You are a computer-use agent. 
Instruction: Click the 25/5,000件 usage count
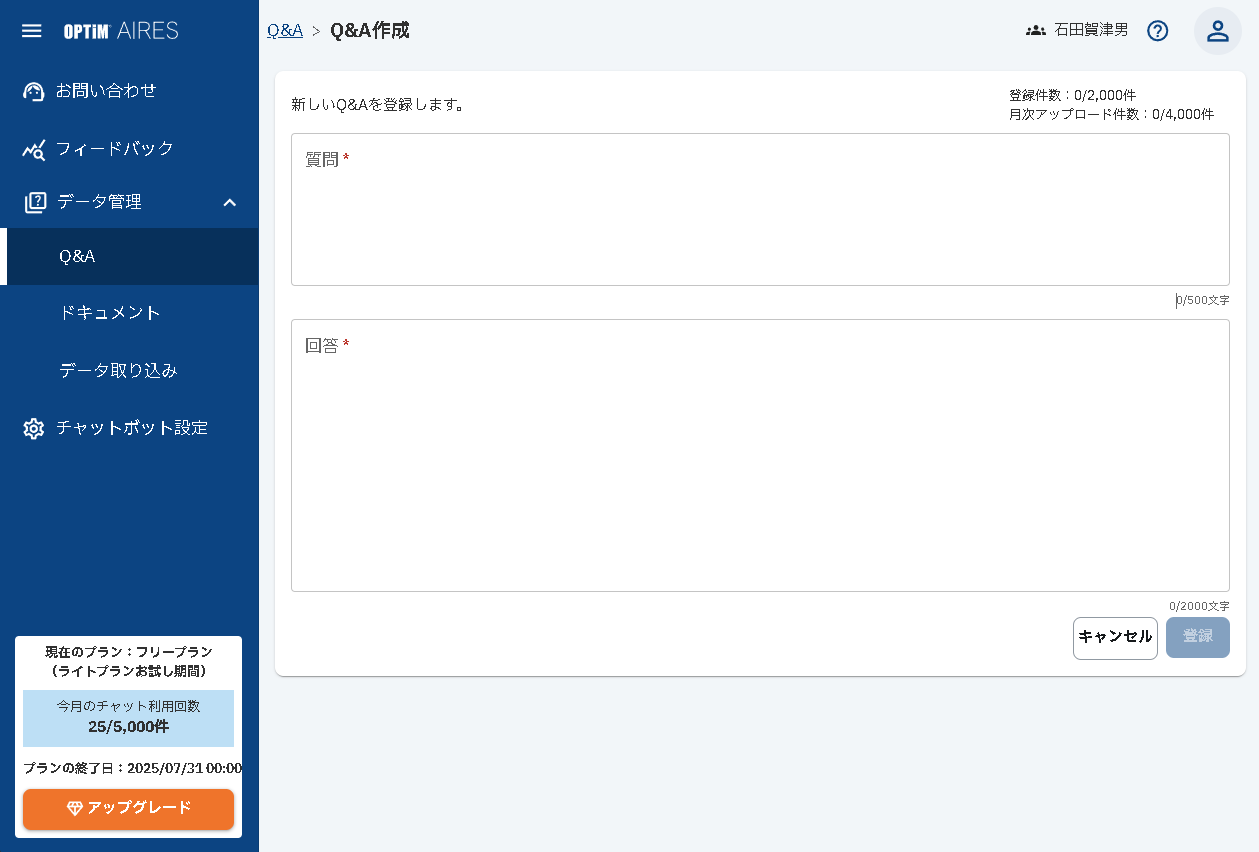[x=128, y=727]
